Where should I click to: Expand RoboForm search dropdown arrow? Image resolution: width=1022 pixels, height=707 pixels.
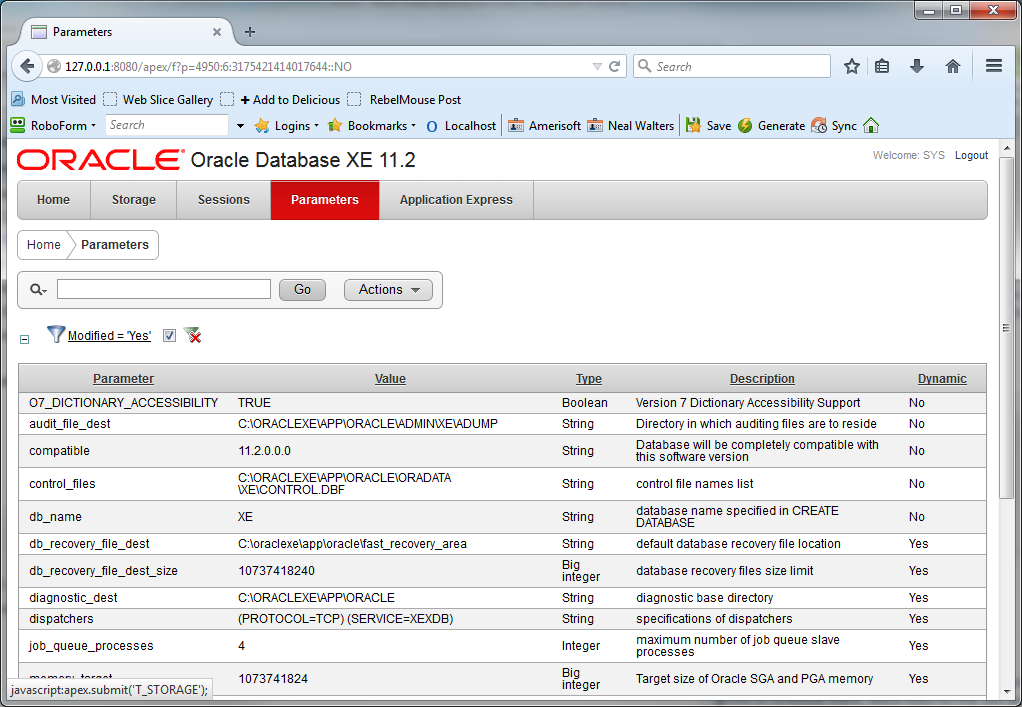pyautogui.click(x=241, y=126)
